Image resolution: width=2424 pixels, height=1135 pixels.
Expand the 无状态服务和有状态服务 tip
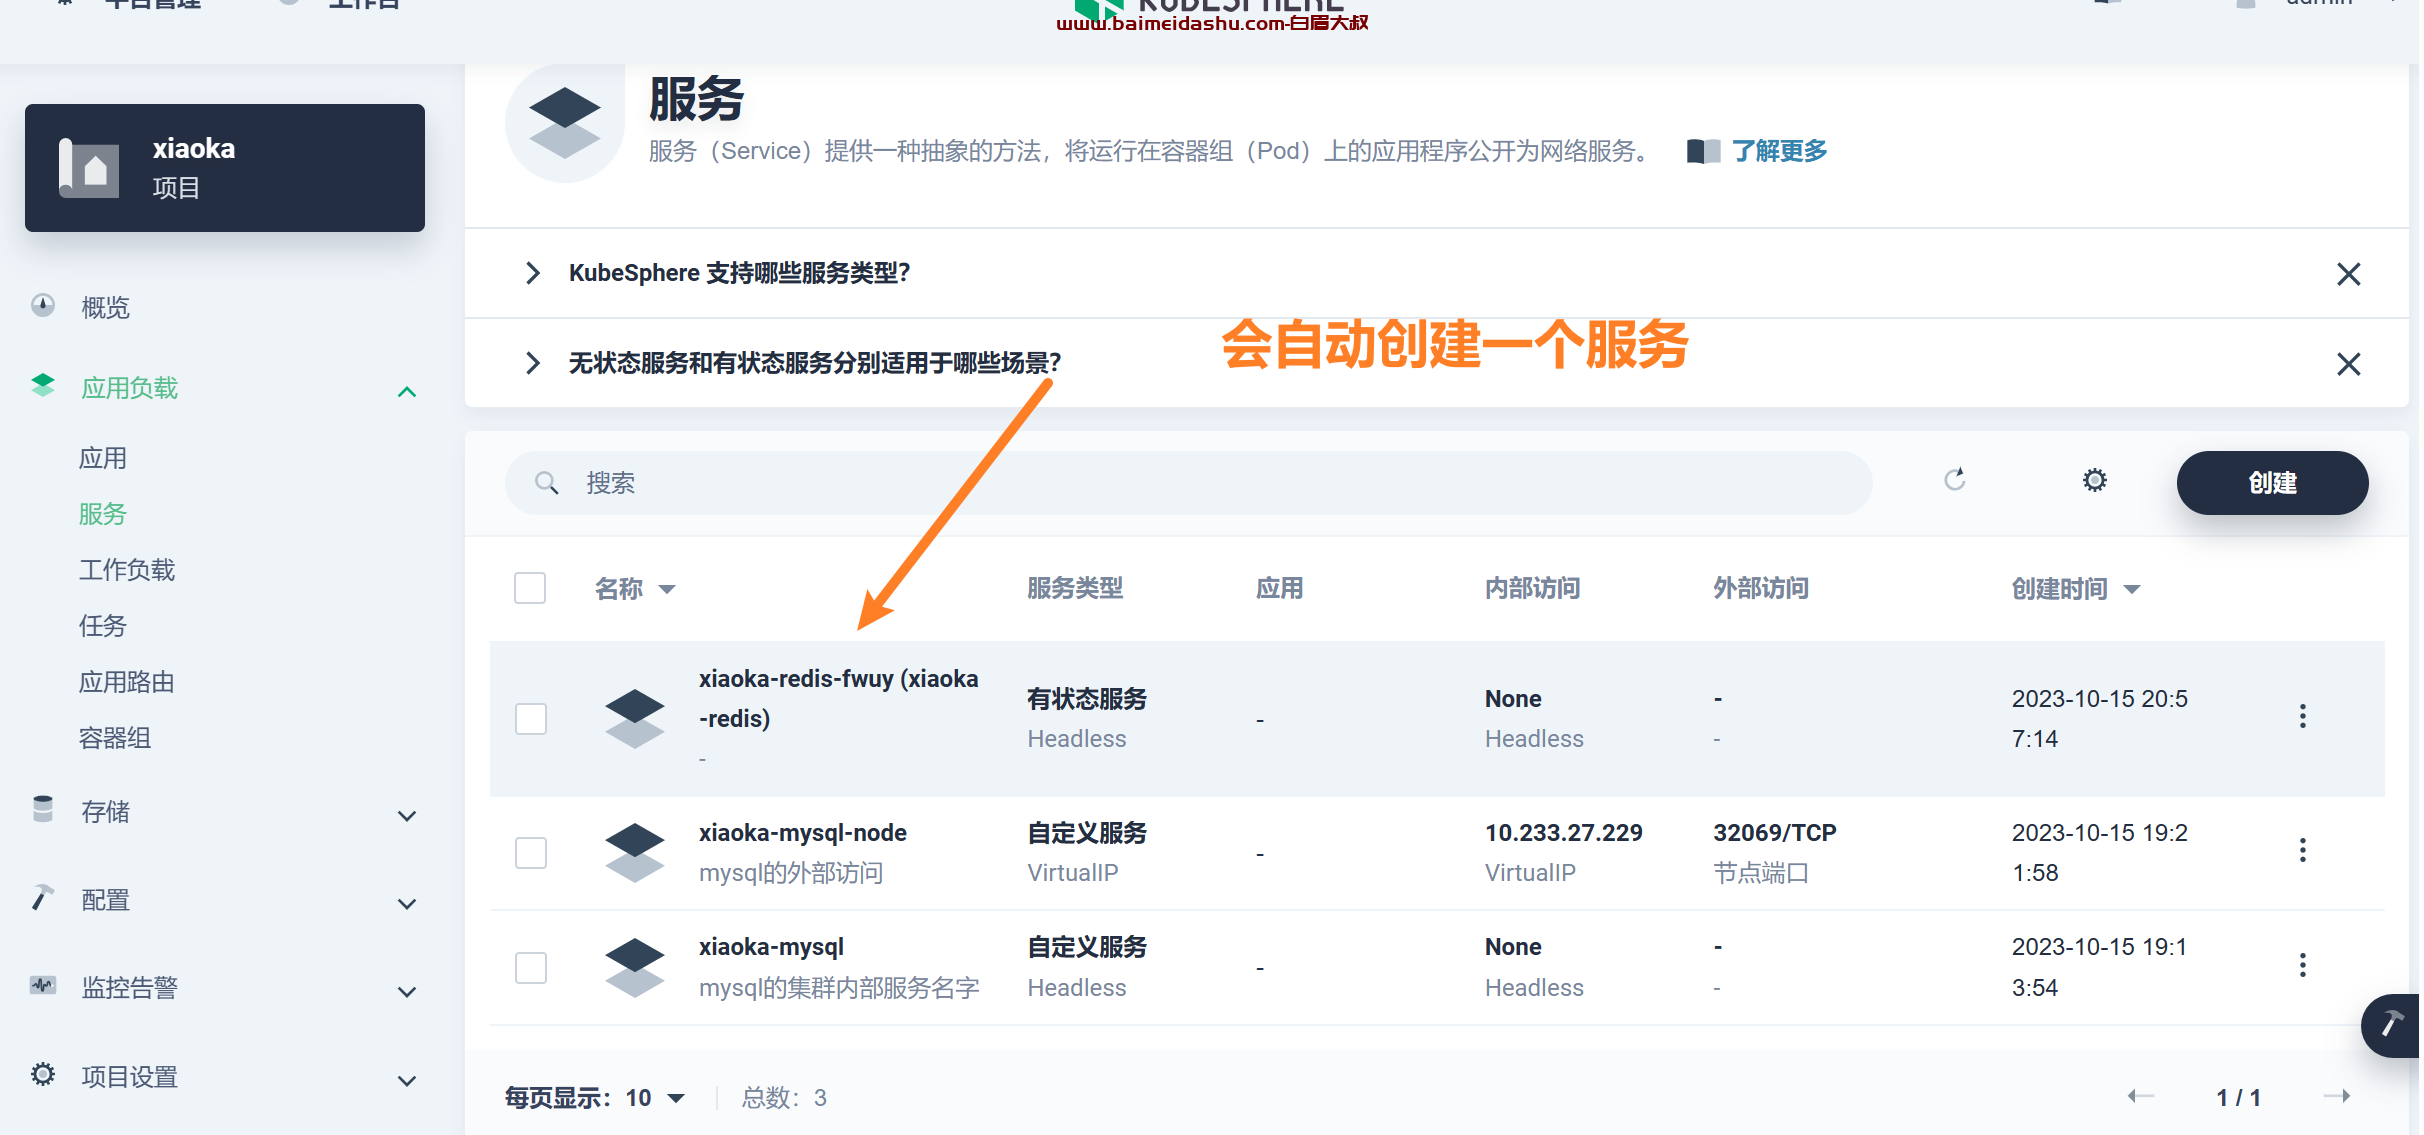[533, 363]
